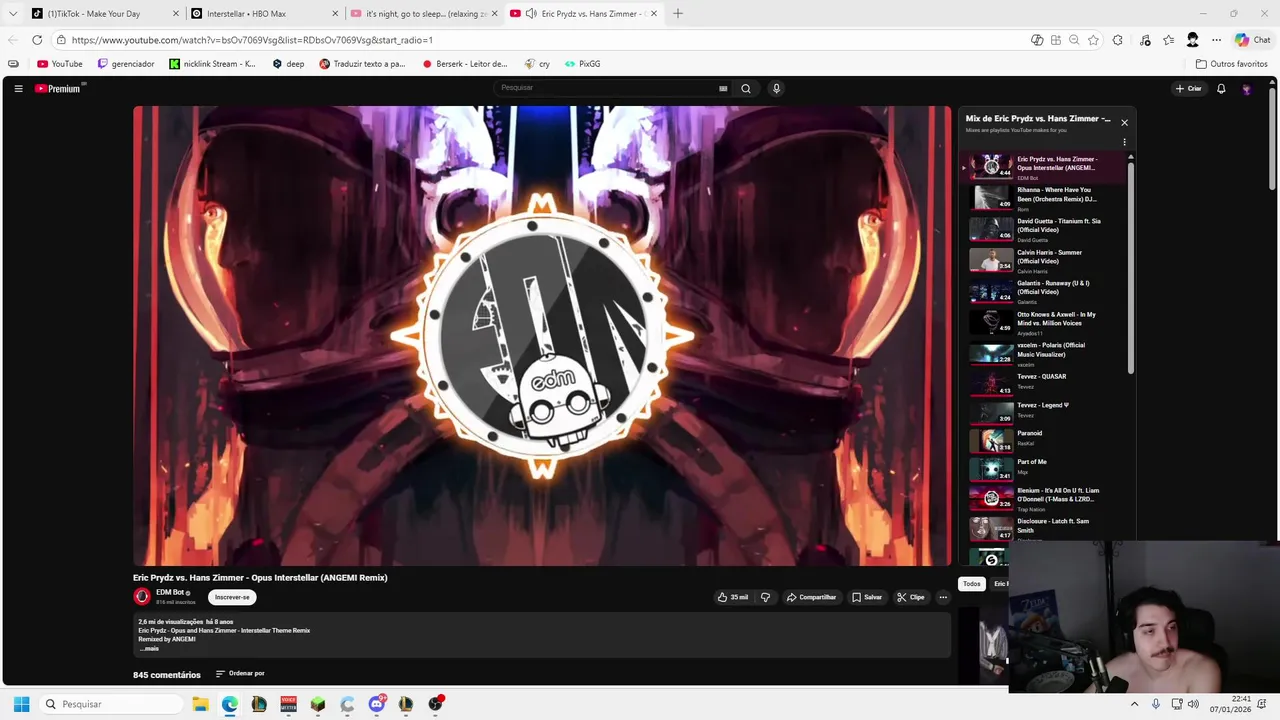Open more actions ellipsis under video

pos(943,597)
